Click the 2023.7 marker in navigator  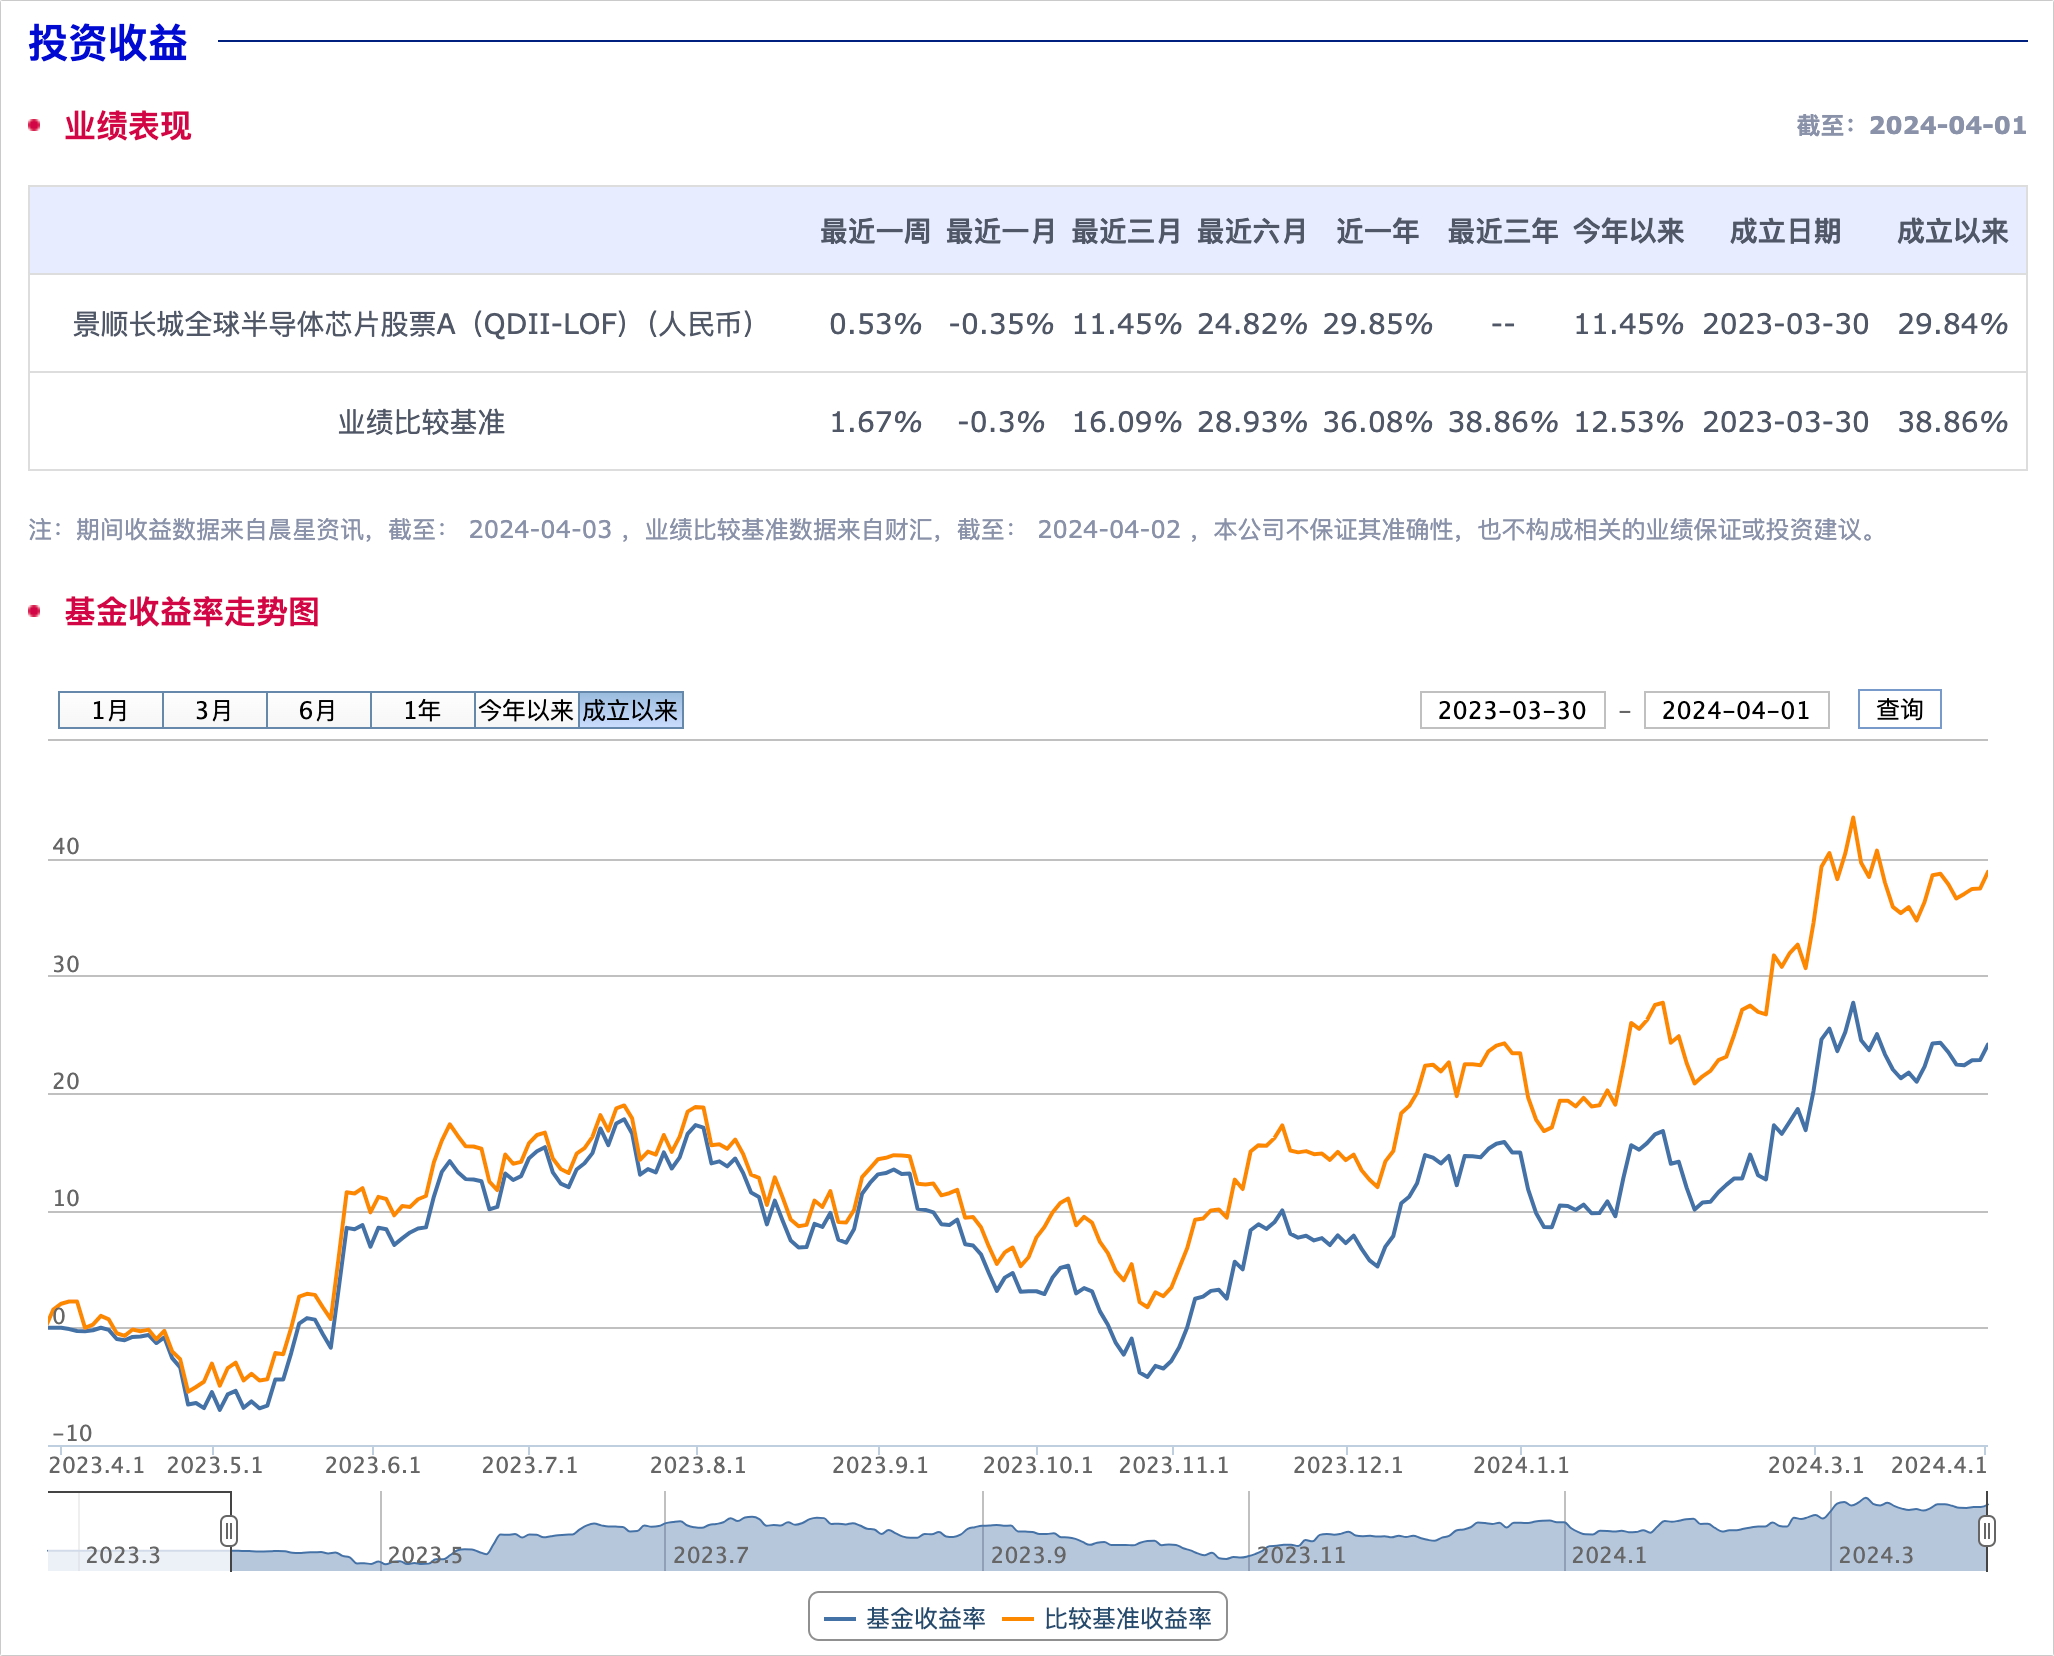710,1555
